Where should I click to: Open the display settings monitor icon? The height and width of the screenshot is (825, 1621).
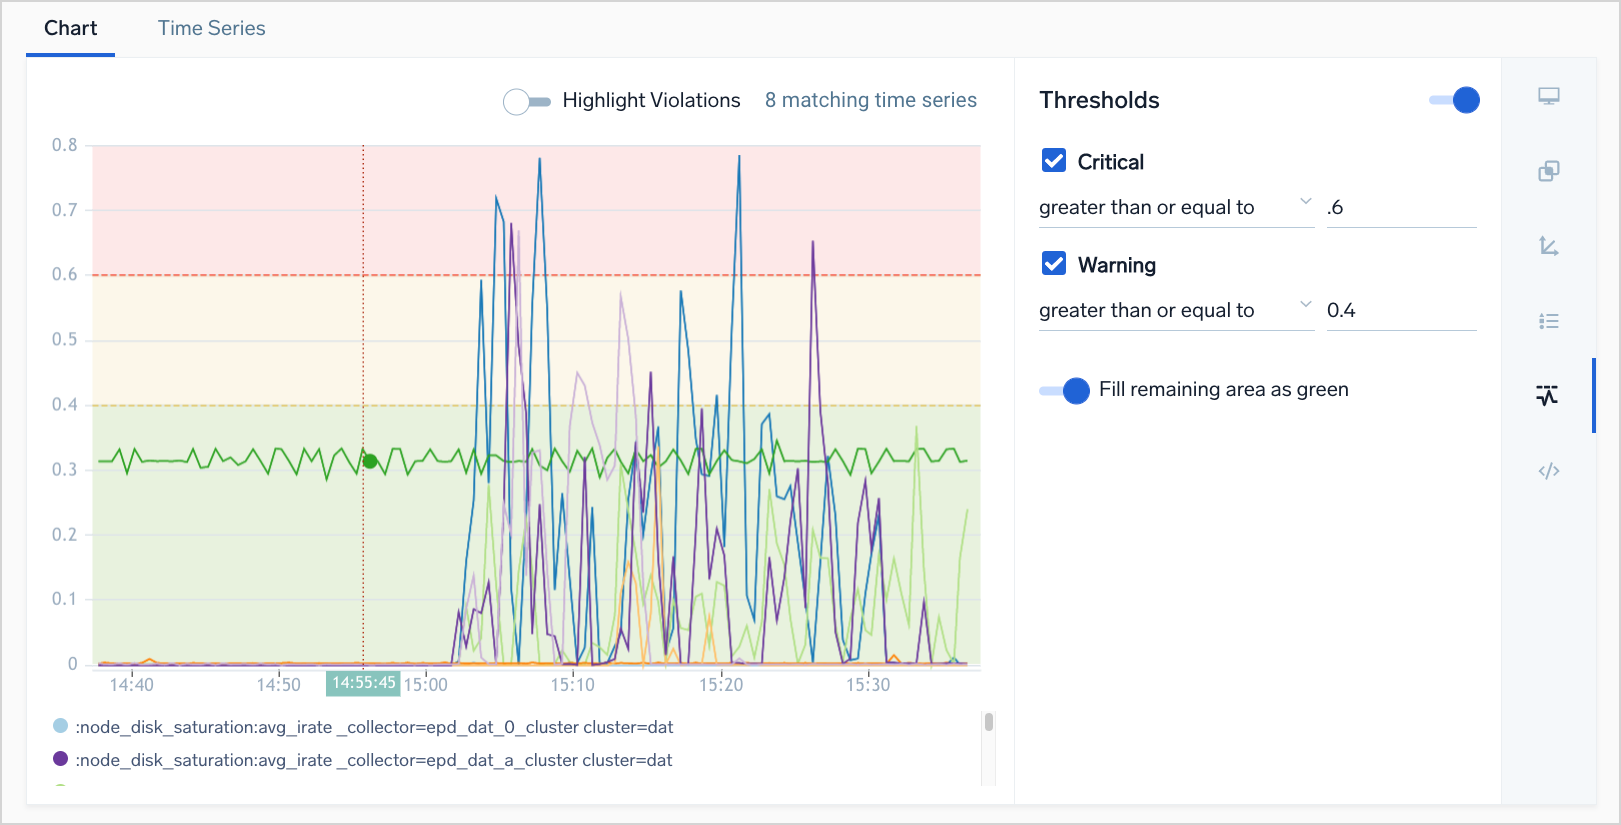(x=1548, y=97)
